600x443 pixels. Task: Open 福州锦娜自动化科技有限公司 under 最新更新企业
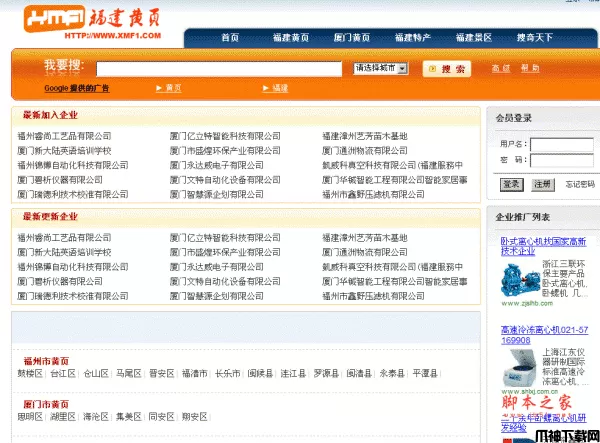tap(73, 267)
